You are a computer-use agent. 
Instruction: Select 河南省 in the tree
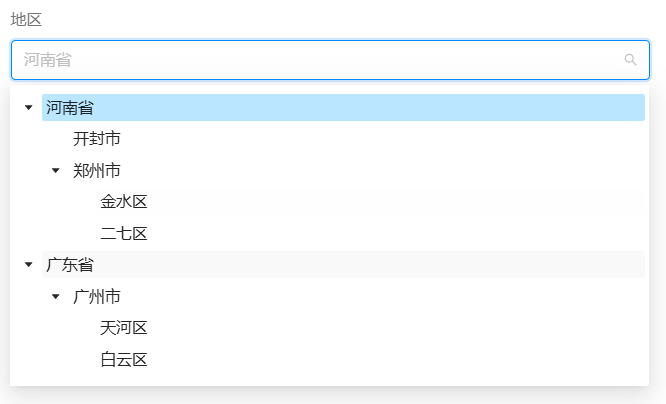tap(70, 107)
